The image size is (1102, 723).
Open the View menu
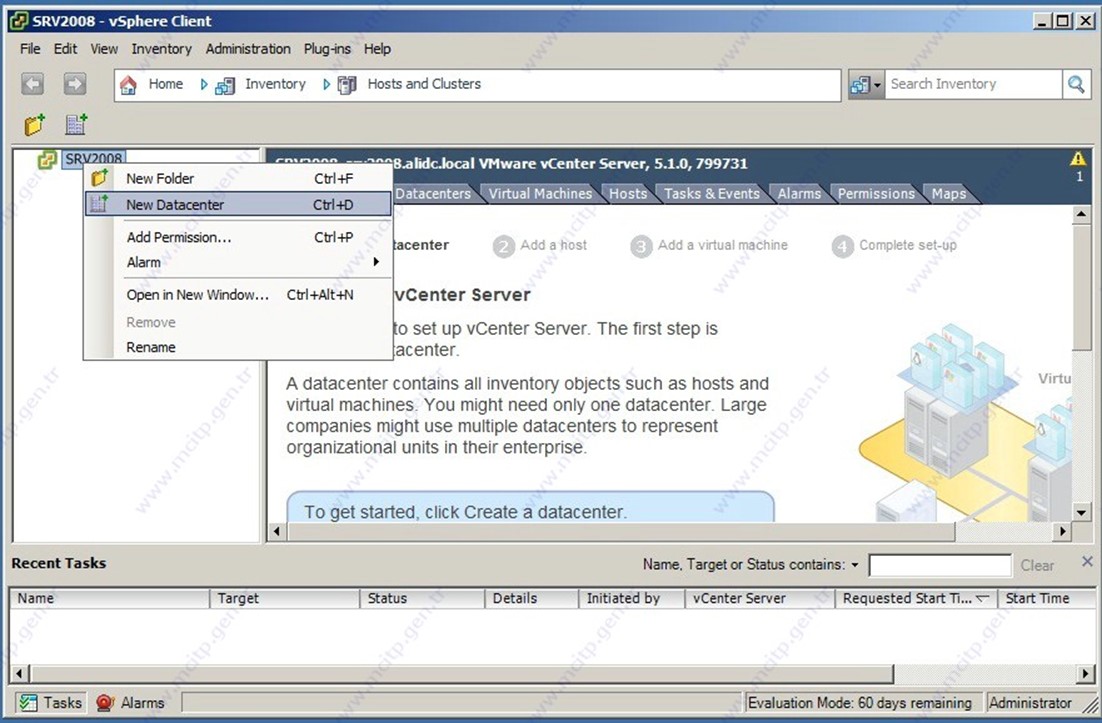coord(104,48)
